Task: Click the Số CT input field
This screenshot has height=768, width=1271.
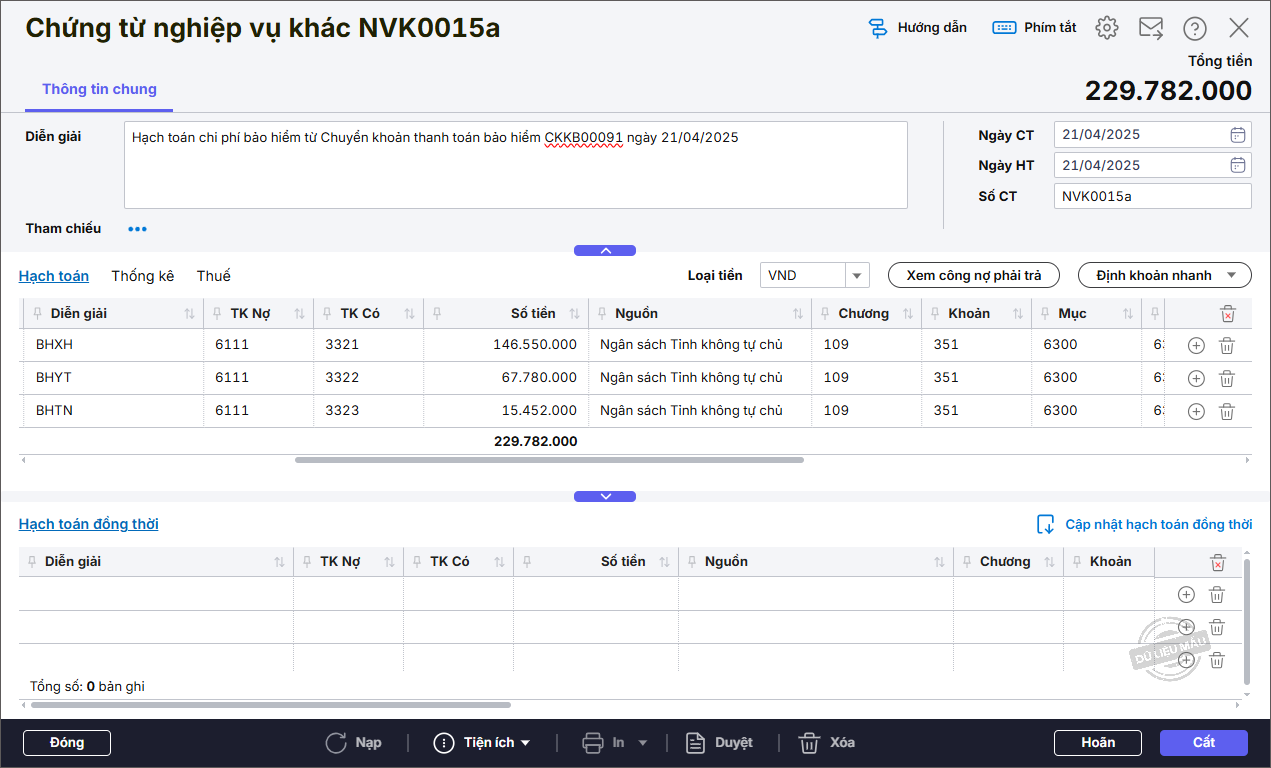Action: (1151, 197)
